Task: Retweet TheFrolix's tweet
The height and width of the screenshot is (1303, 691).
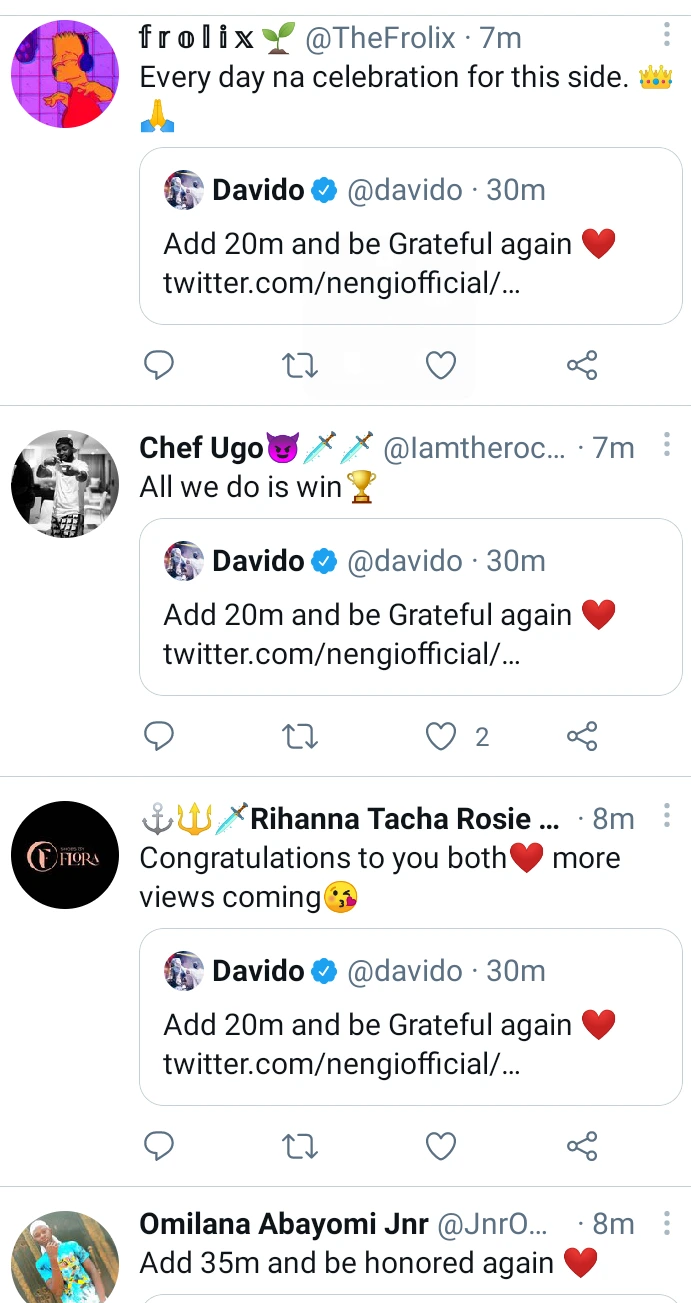Action: click(300, 366)
